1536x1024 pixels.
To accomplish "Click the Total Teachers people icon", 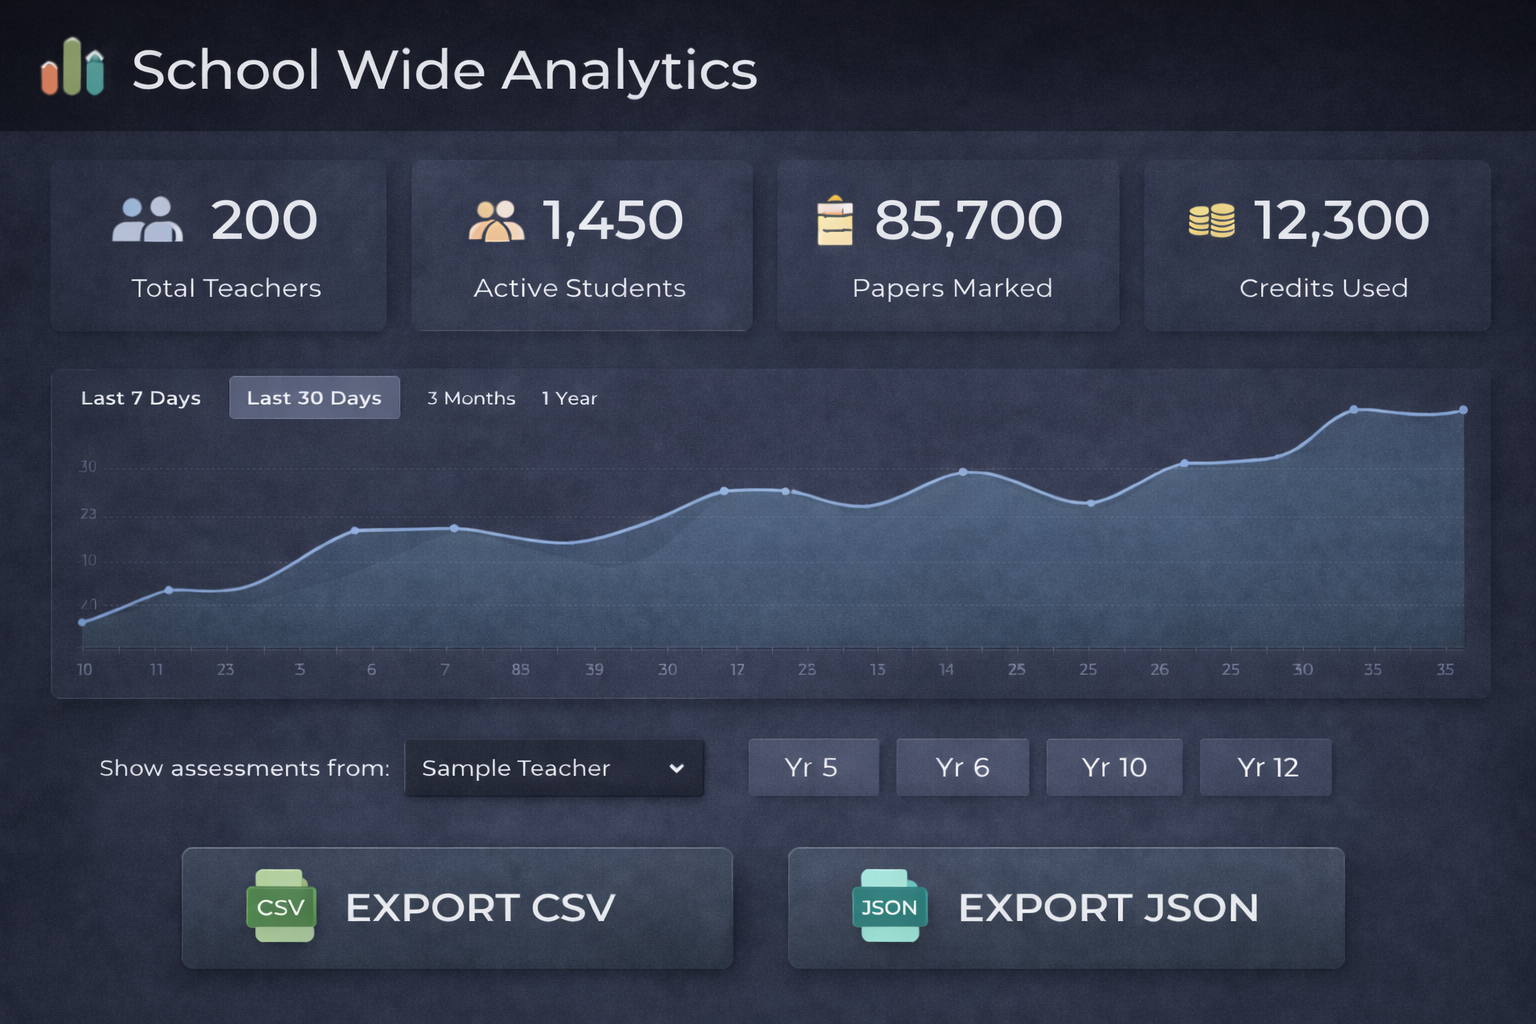I will pos(148,221).
